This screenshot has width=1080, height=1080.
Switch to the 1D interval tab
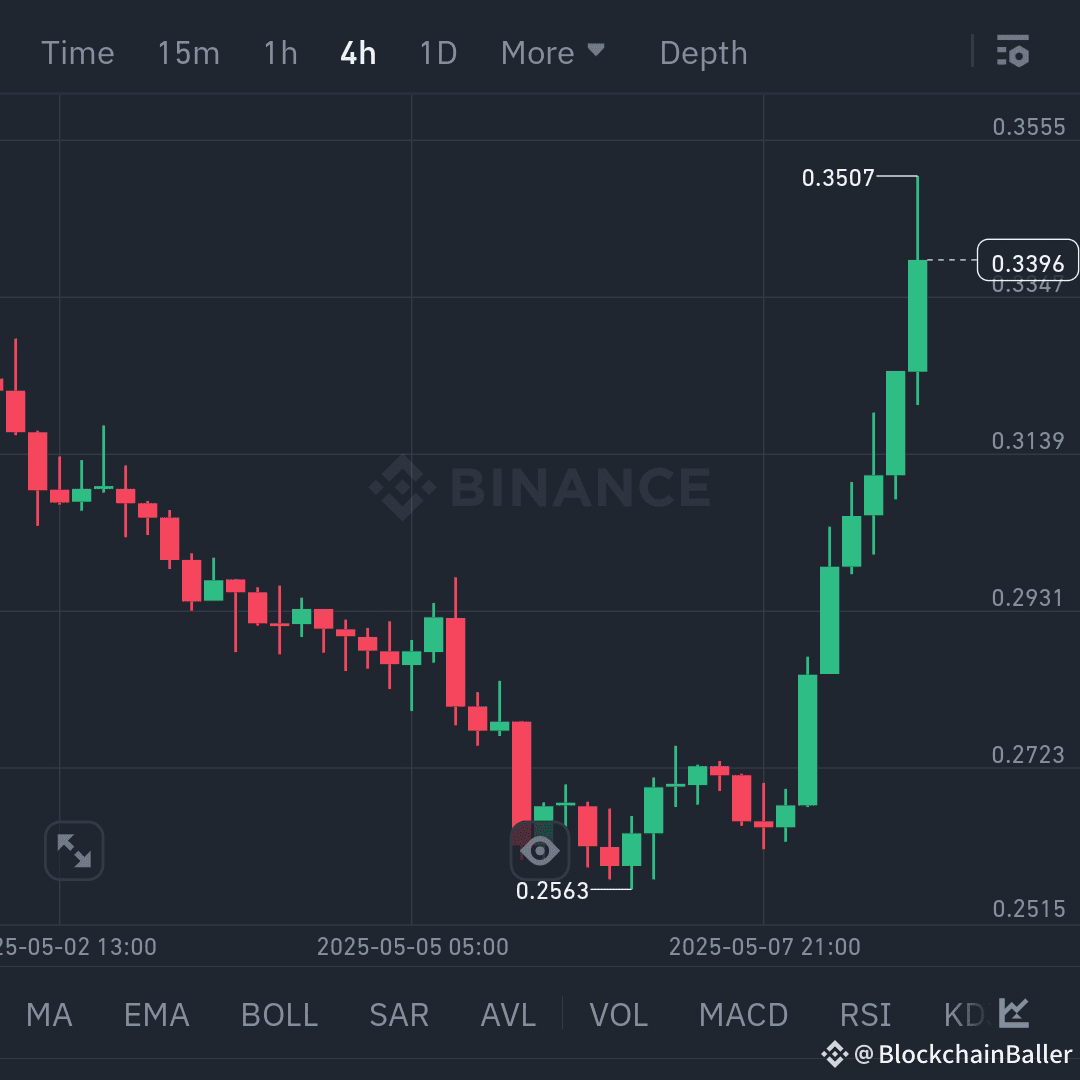[x=437, y=52]
